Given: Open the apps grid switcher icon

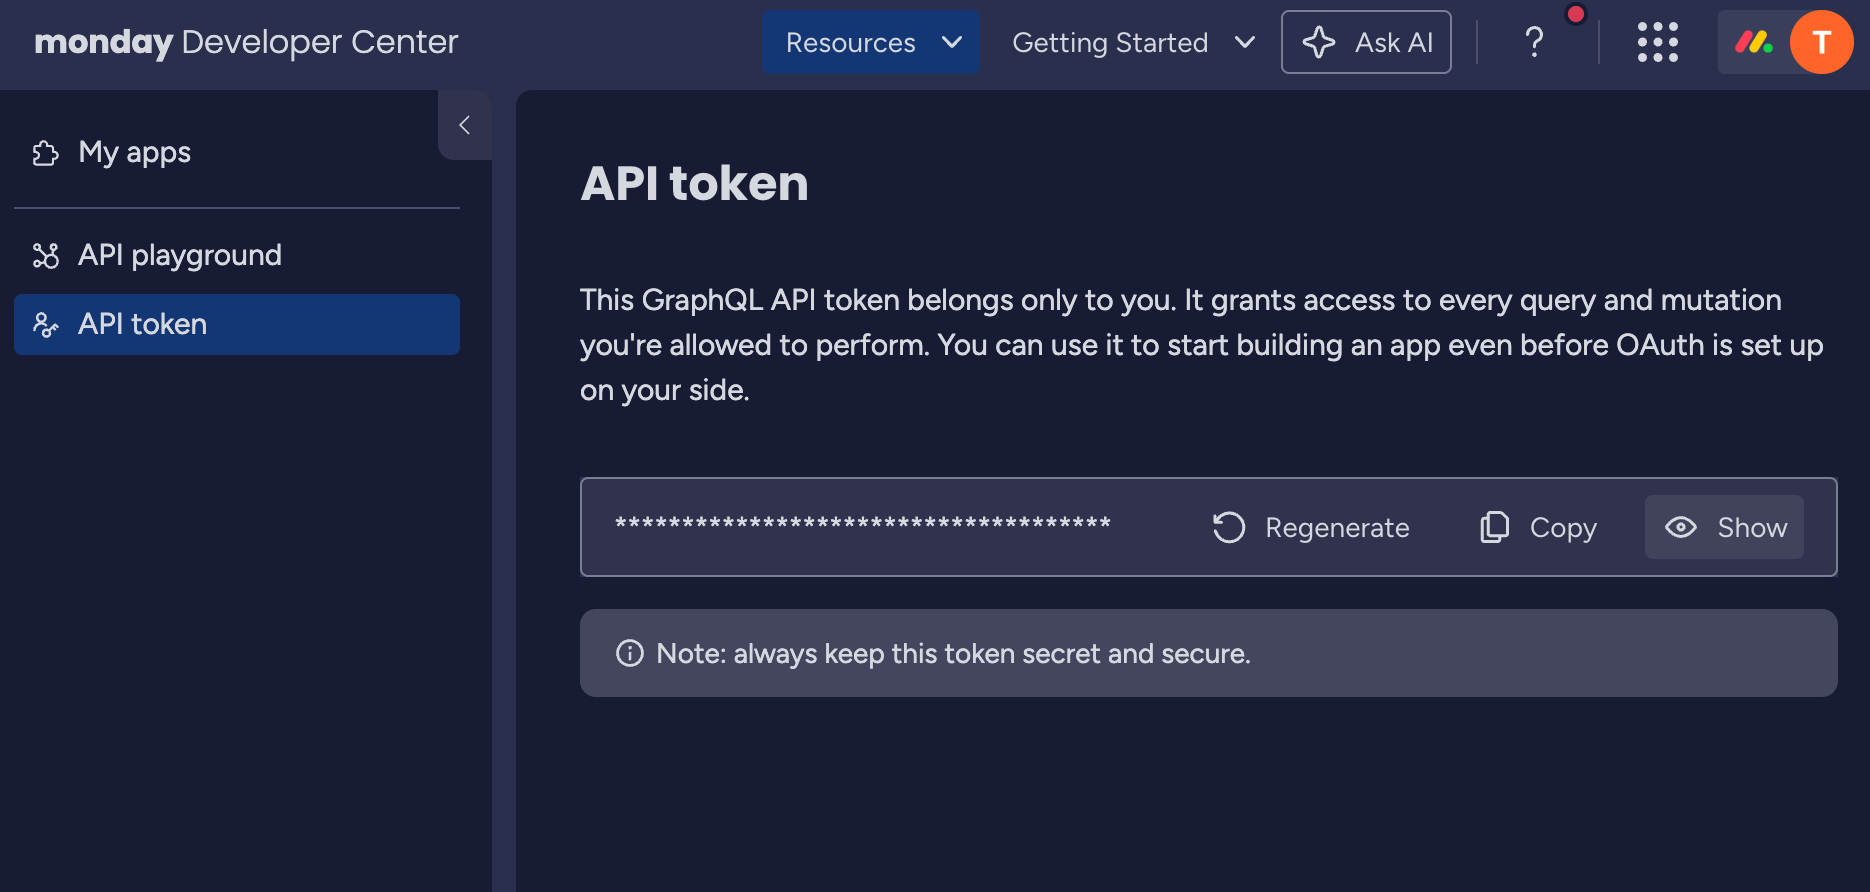Looking at the screenshot, I should [1657, 42].
